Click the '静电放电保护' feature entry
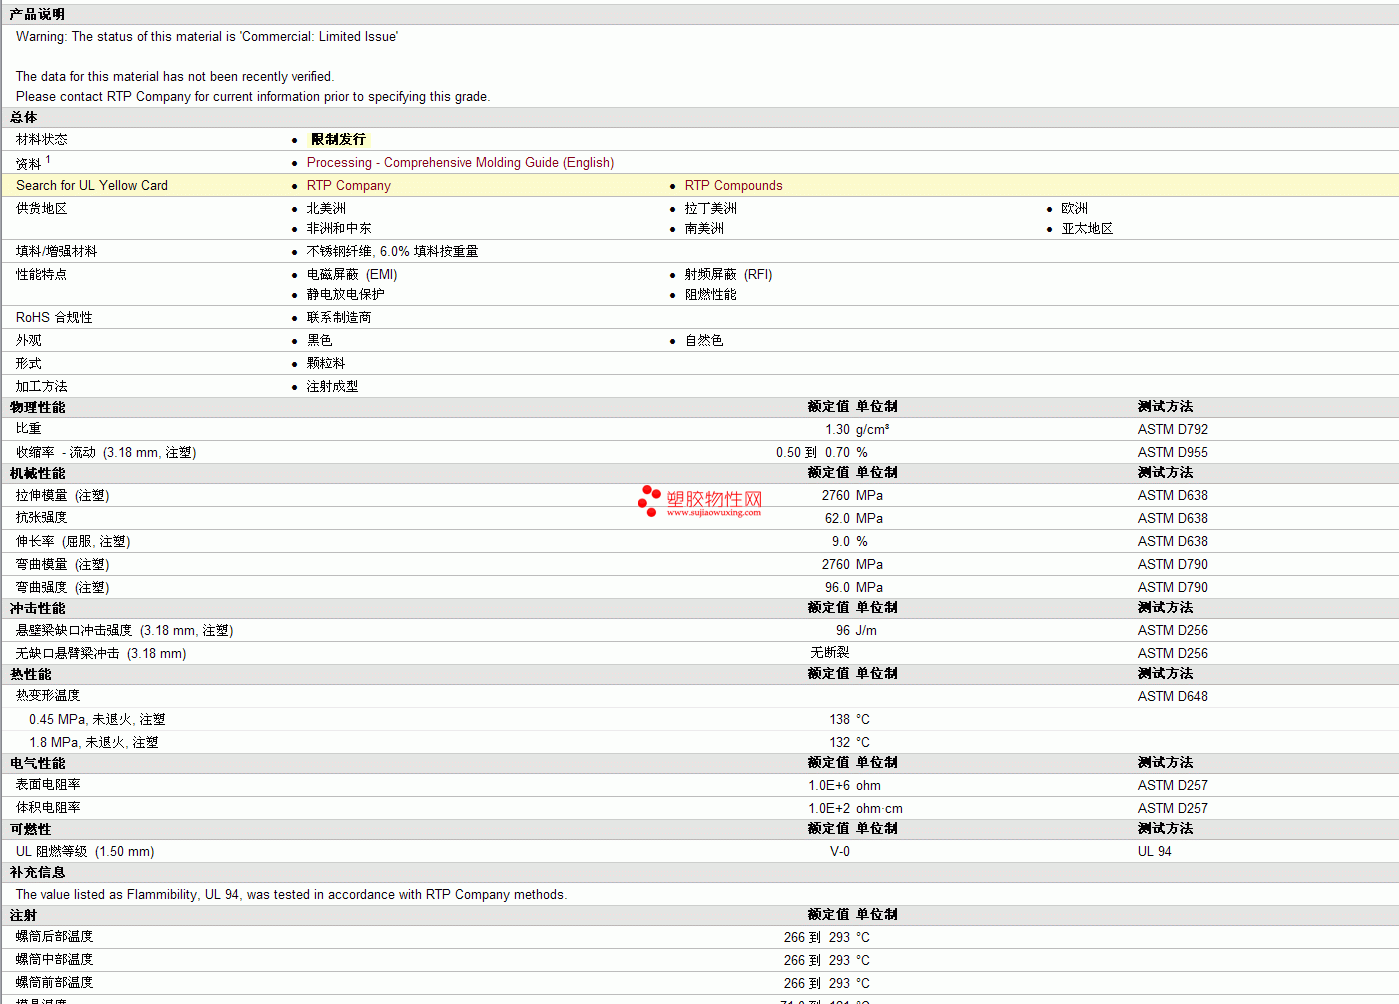1399x1004 pixels. pyautogui.click(x=345, y=295)
